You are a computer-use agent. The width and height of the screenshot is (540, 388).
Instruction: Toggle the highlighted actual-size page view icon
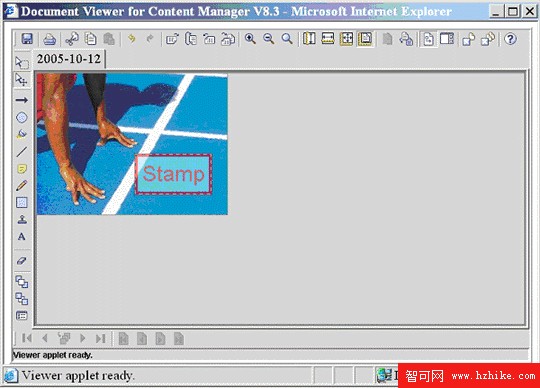click(365, 39)
